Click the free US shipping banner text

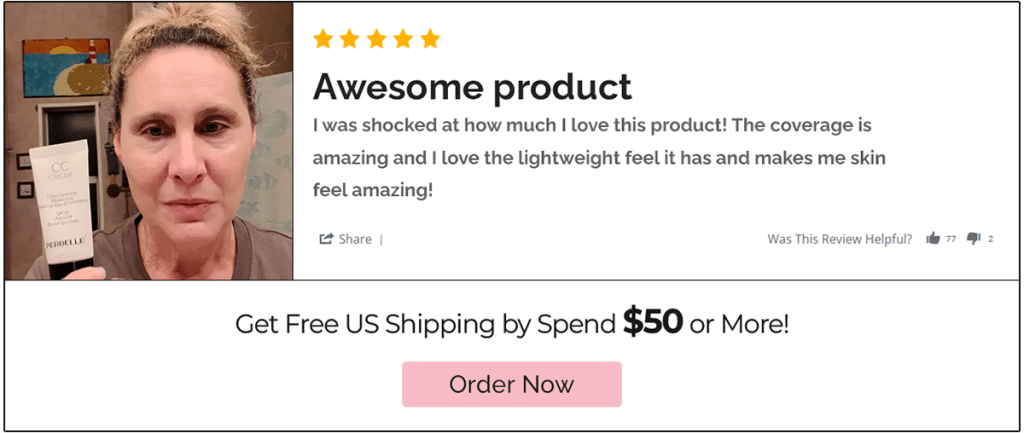click(x=425, y=324)
